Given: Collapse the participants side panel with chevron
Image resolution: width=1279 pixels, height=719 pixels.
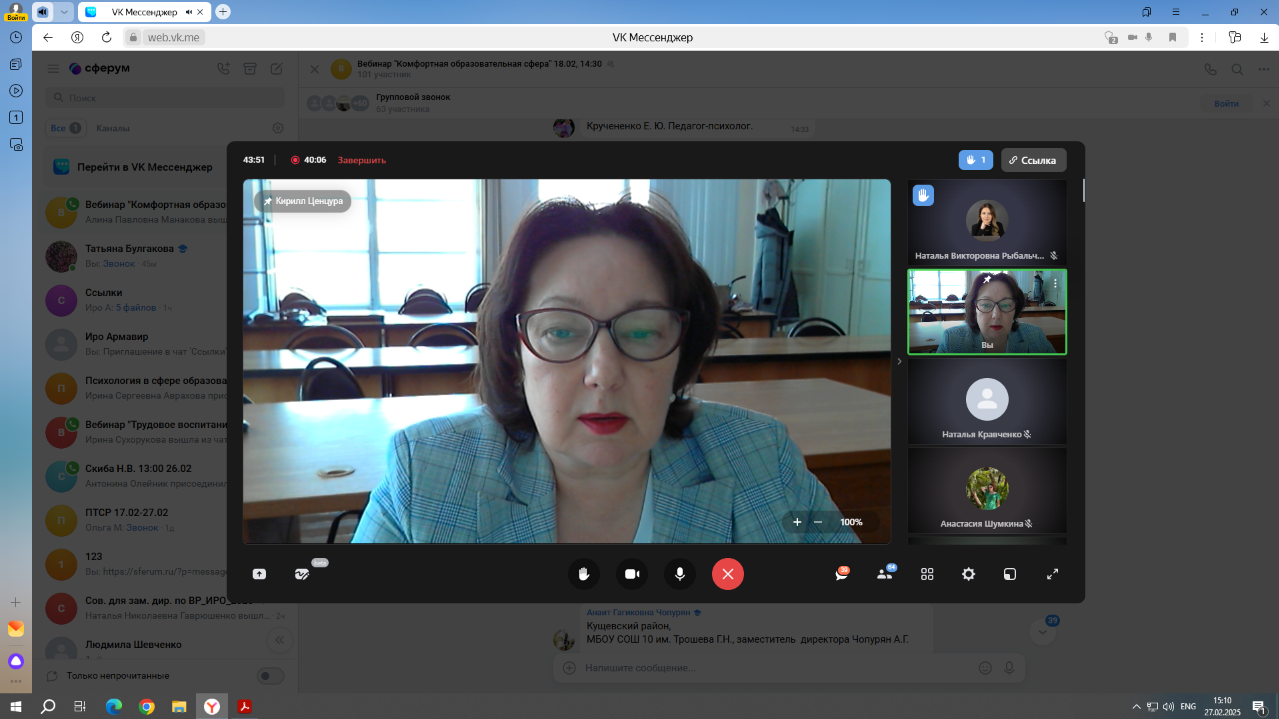Looking at the screenshot, I should pos(899,362).
